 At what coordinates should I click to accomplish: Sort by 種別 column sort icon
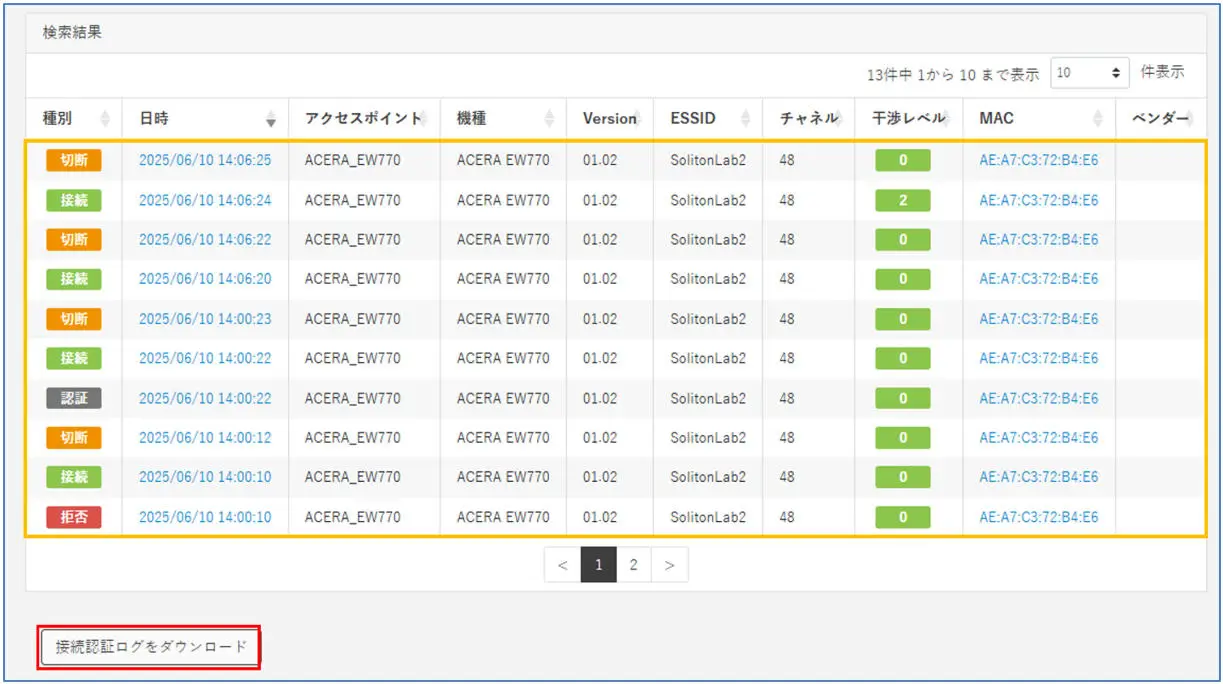(x=106, y=119)
